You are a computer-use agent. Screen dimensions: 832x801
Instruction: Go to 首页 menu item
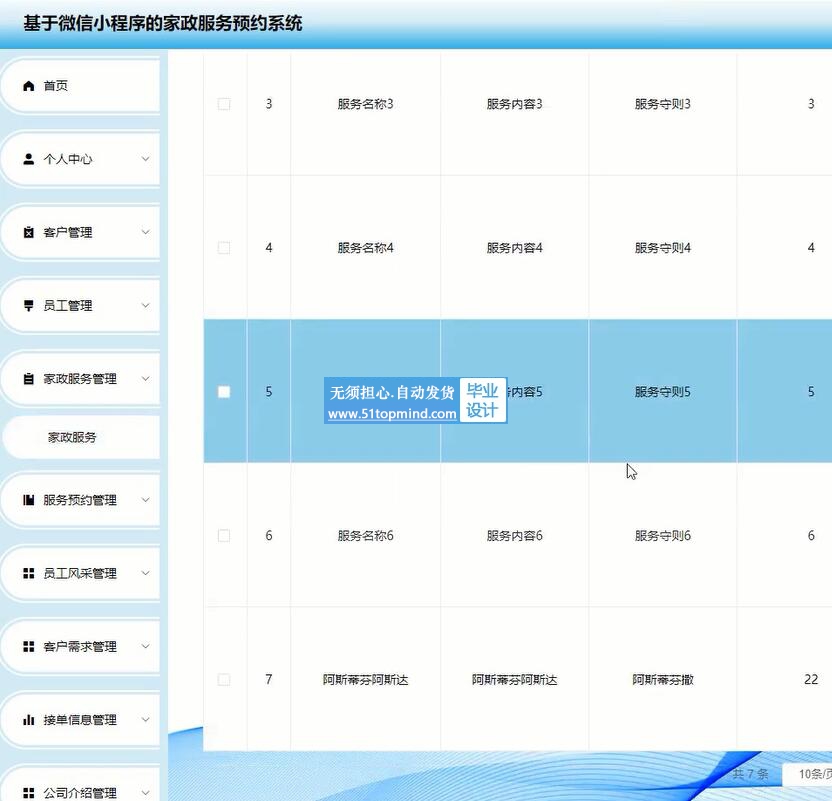[81, 86]
